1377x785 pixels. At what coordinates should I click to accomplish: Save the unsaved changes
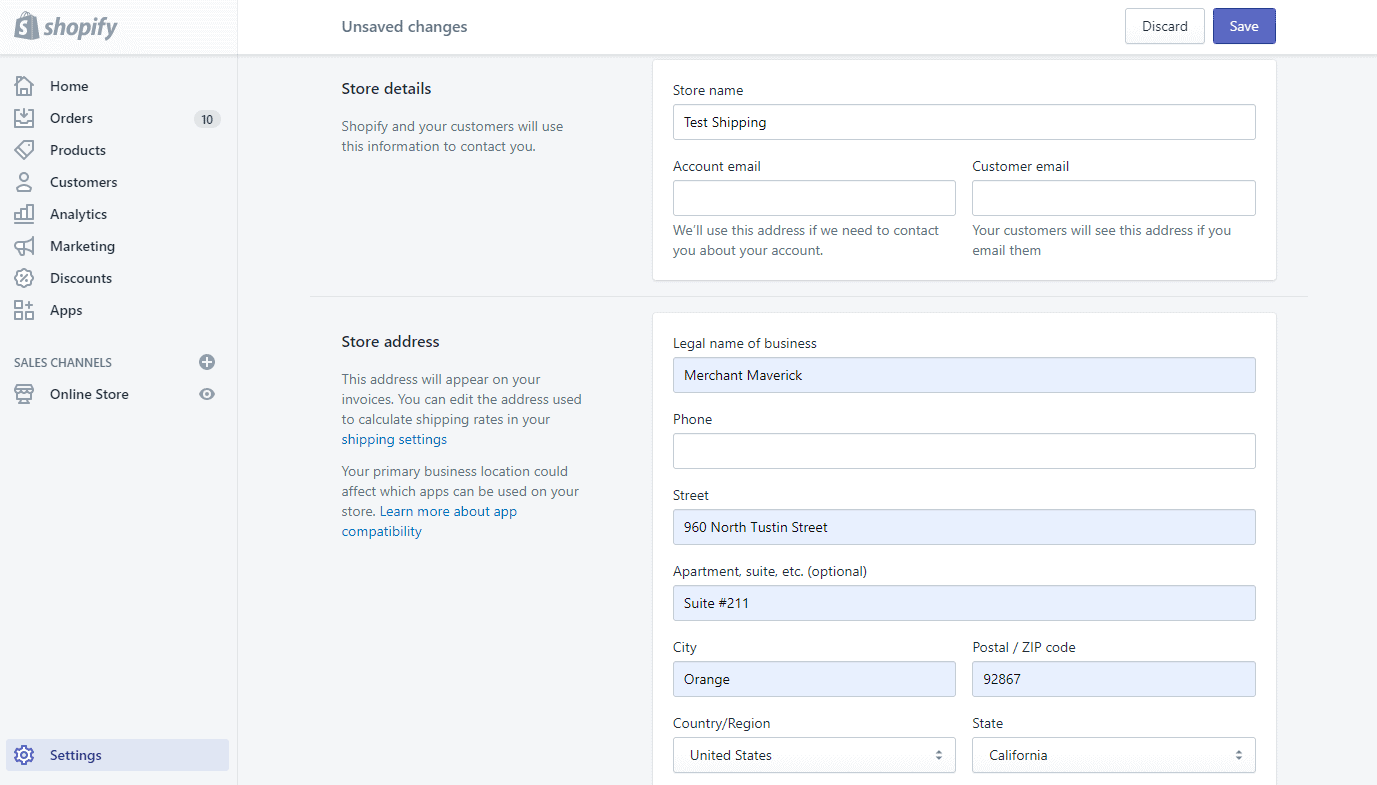click(1244, 26)
